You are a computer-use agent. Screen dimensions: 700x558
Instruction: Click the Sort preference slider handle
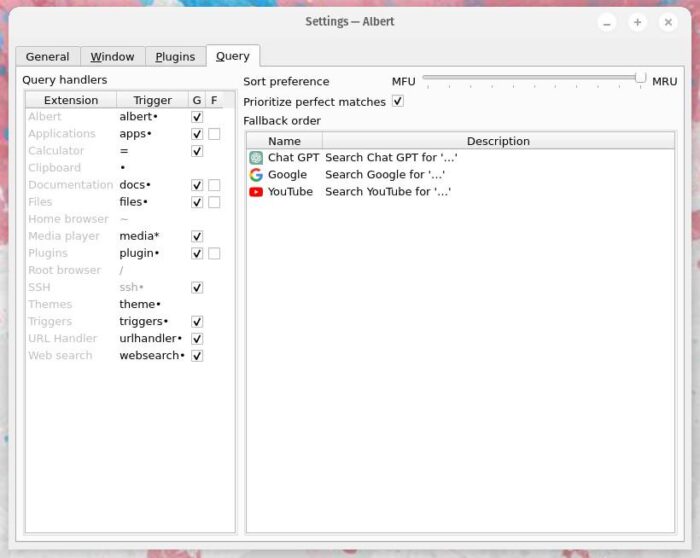(x=641, y=78)
